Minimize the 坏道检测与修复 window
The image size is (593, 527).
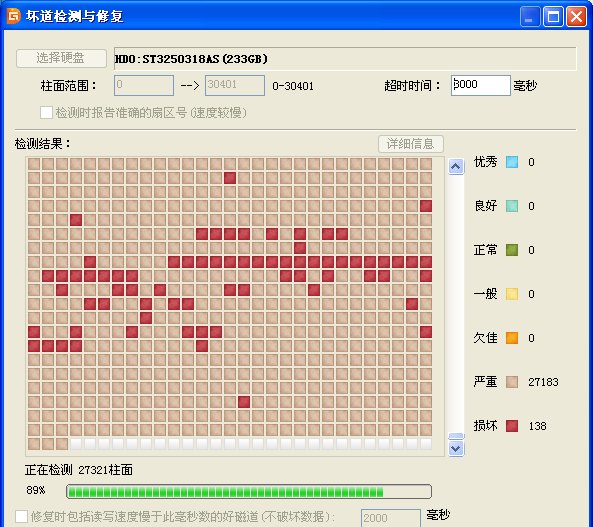[530, 16]
